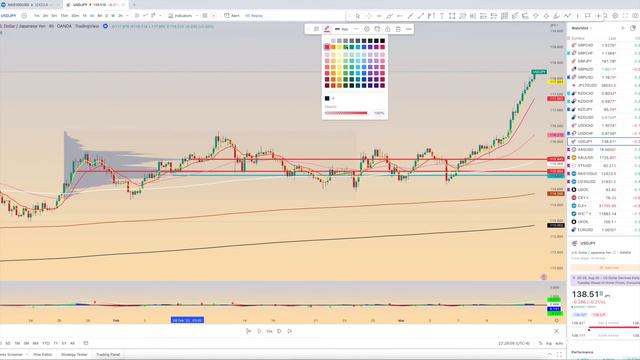
Task: Click the USDJPY symbol search field
Action: point(9,16)
